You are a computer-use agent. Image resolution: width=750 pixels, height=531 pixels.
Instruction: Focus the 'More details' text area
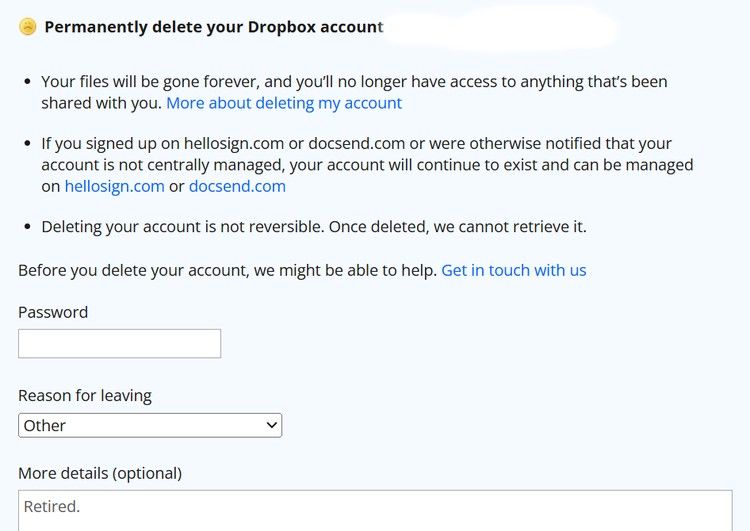(x=375, y=510)
